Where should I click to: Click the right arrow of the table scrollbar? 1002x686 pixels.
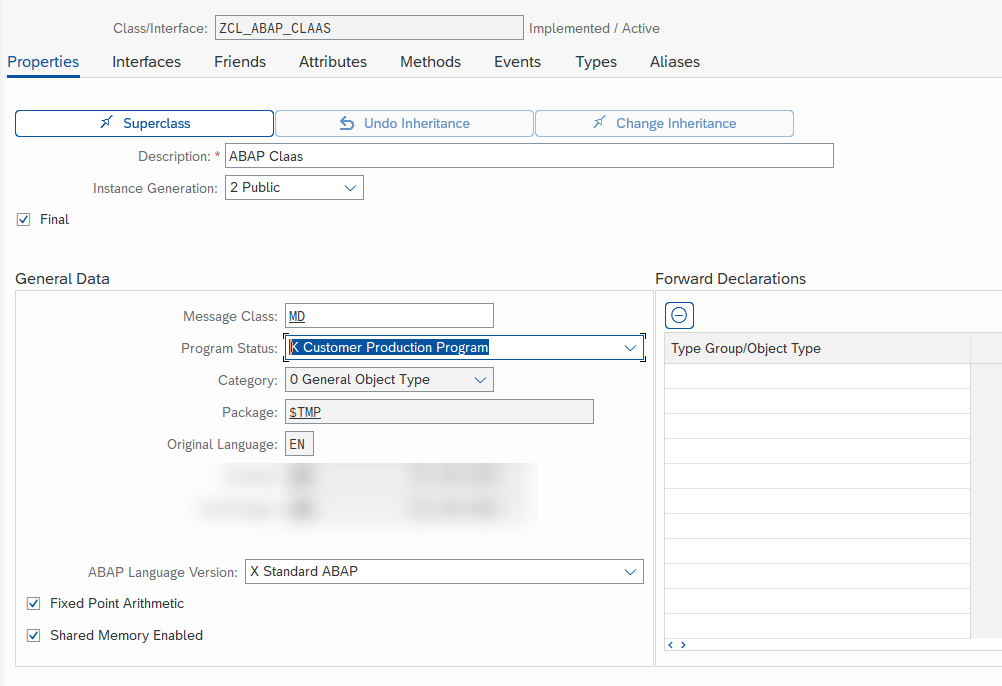(683, 645)
